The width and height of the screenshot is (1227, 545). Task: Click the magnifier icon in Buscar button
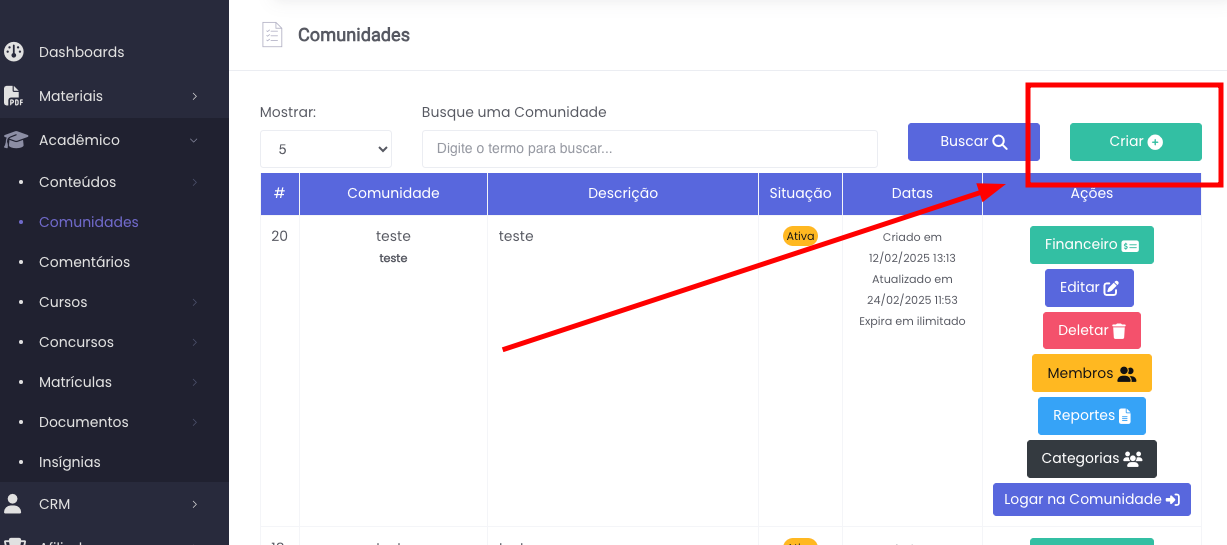coord(1000,142)
